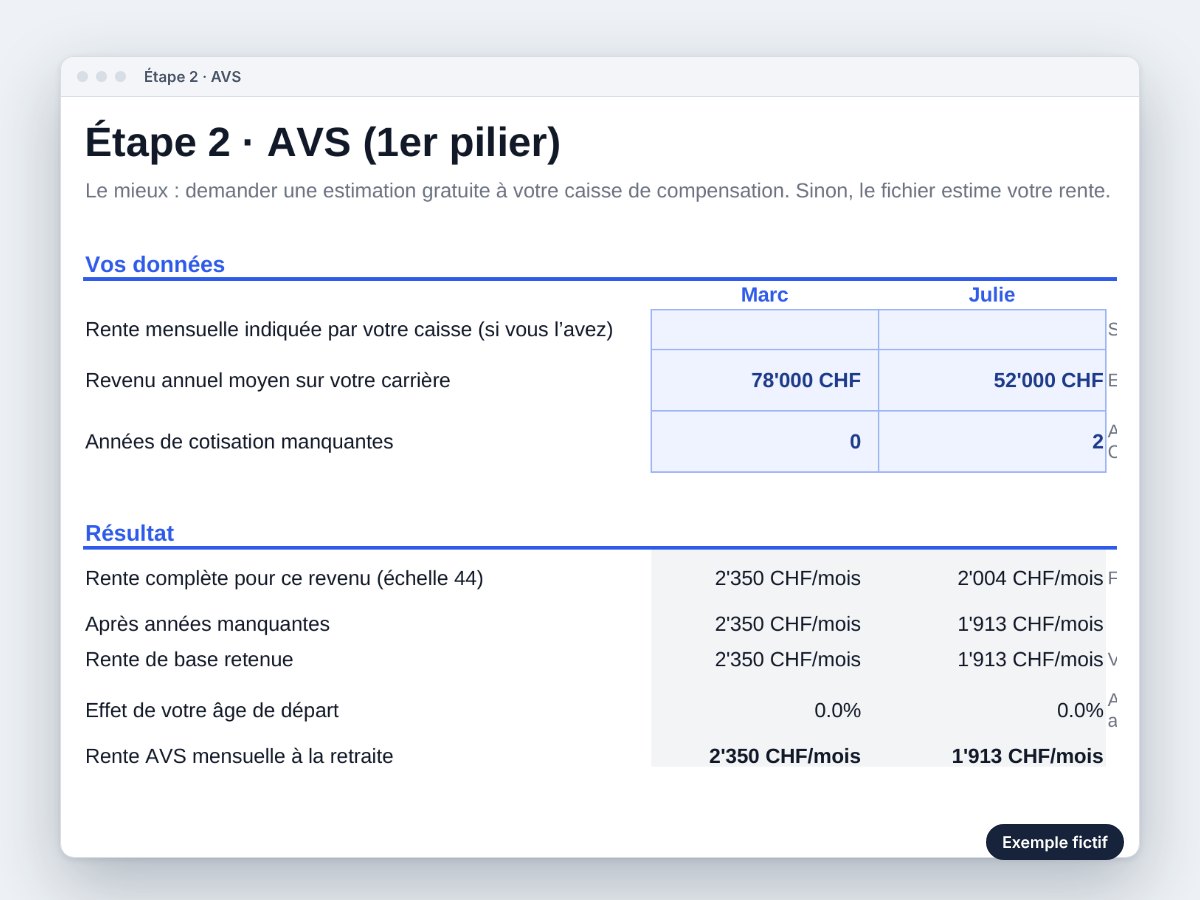This screenshot has width=1200, height=900.
Task: Click the label 'Rente mensuelle indiquée par votre caisse'
Action: point(349,329)
